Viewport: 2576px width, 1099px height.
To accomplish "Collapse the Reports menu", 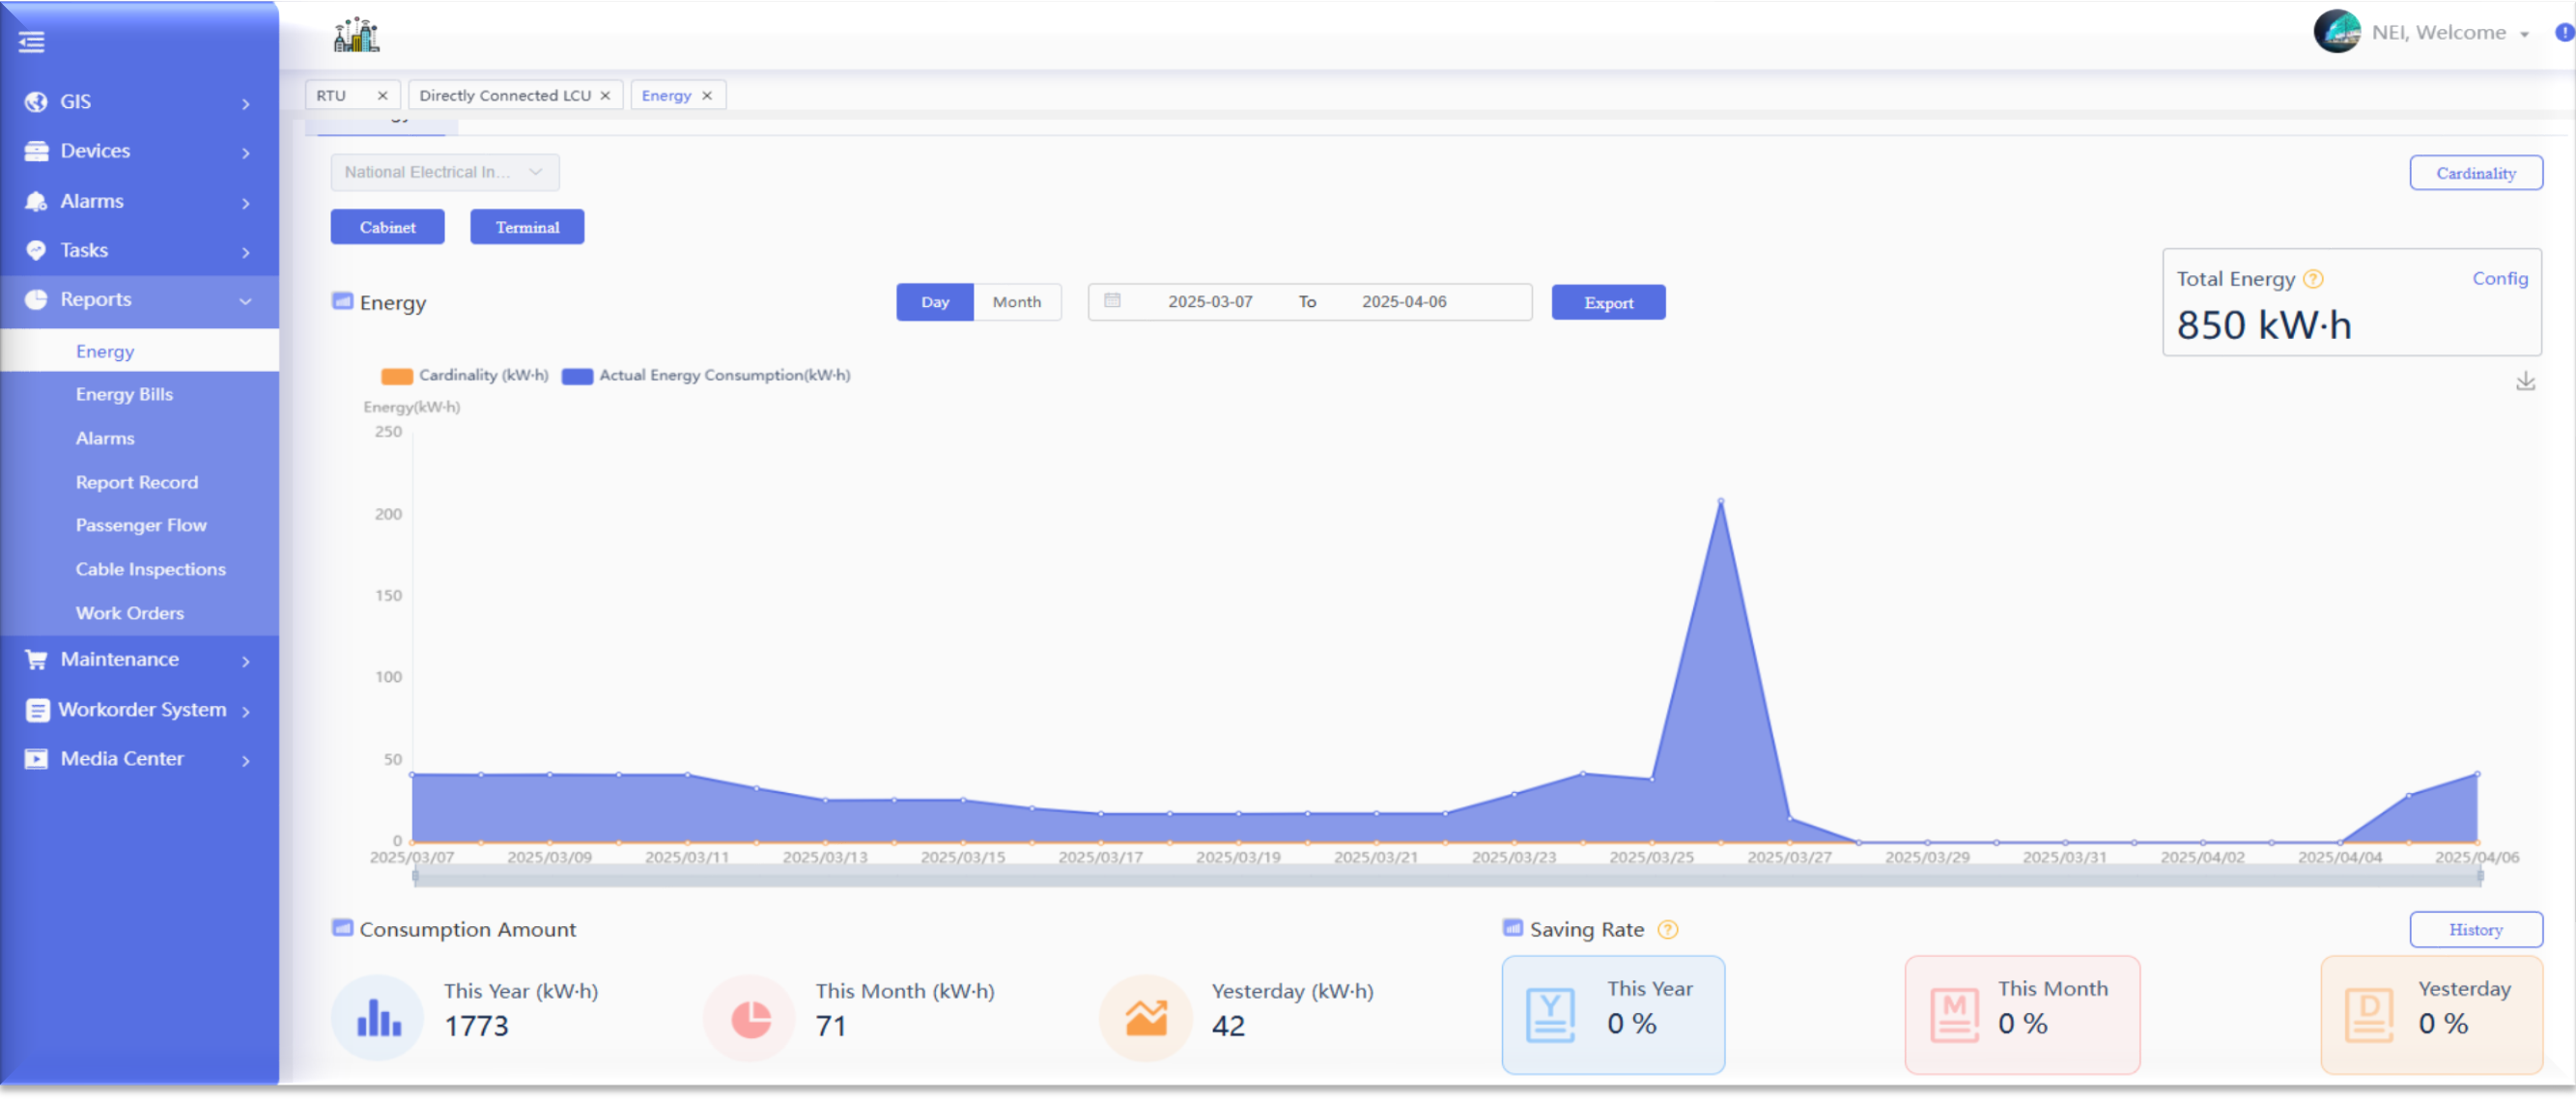I will tap(246, 300).
